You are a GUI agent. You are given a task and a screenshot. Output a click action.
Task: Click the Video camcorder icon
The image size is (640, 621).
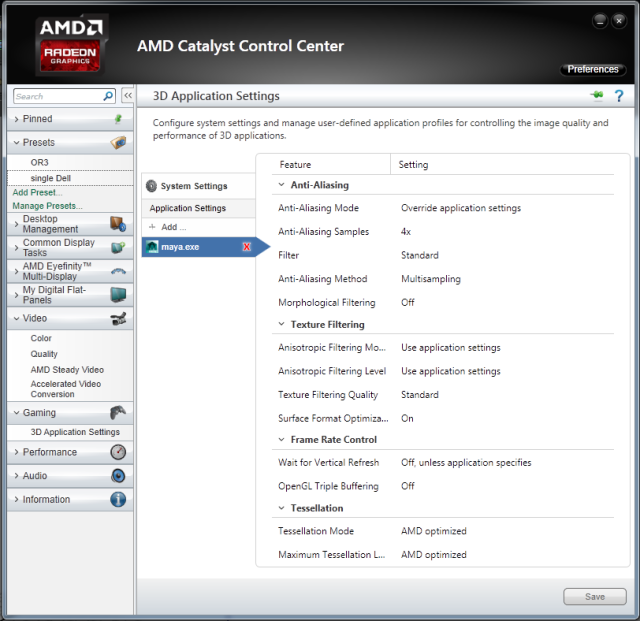[x=118, y=318]
